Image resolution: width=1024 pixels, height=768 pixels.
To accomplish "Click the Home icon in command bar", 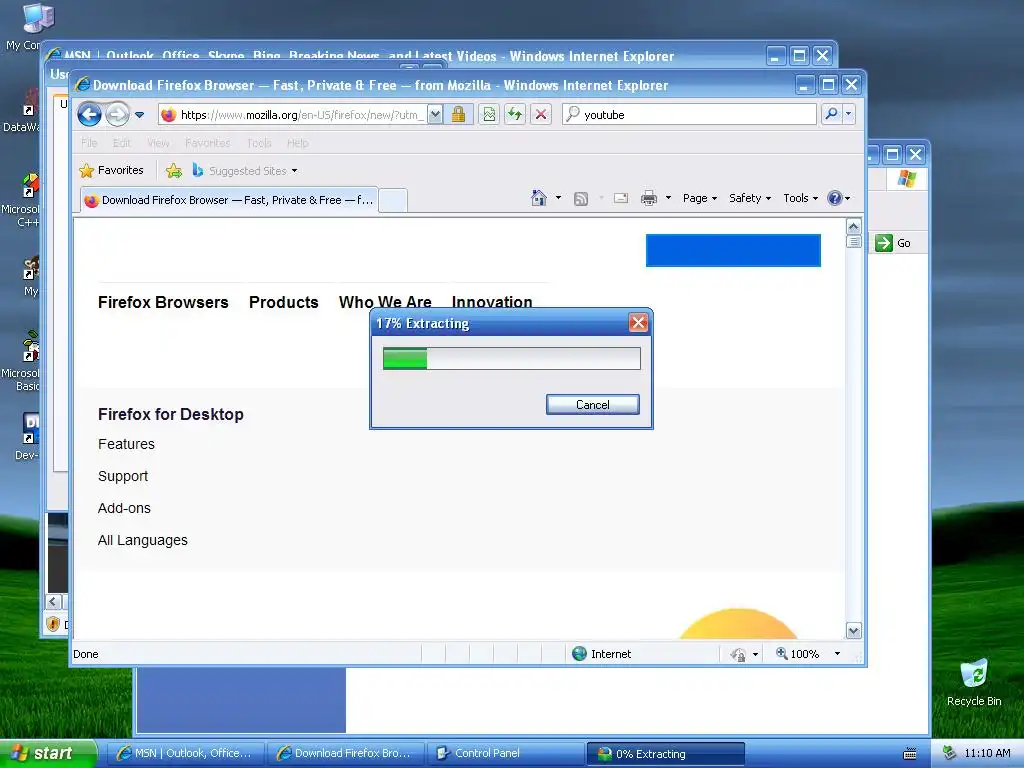I will [x=539, y=198].
